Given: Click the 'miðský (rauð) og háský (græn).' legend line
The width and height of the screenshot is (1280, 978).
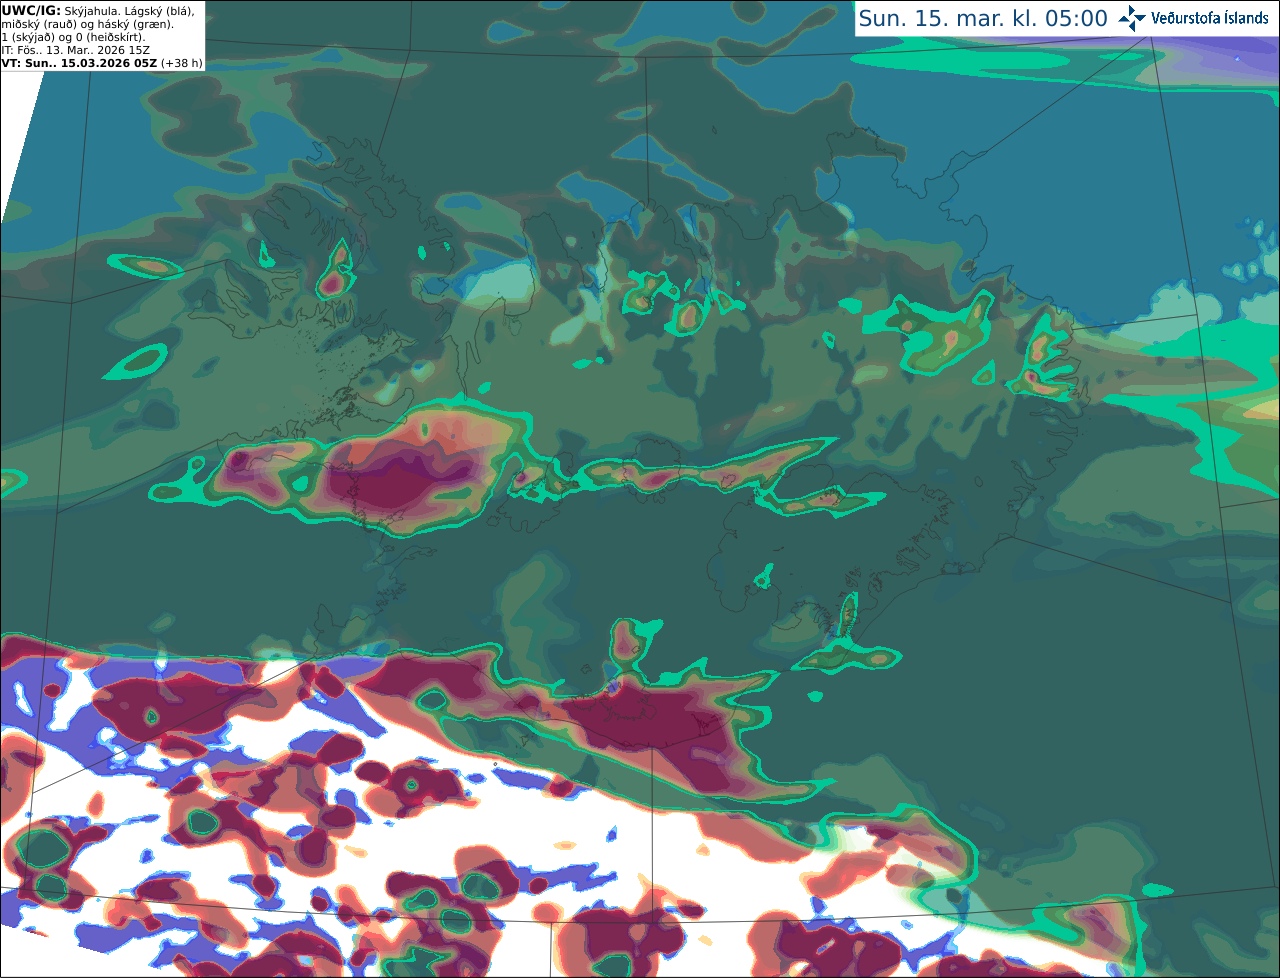Looking at the screenshot, I should tap(87, 24).
